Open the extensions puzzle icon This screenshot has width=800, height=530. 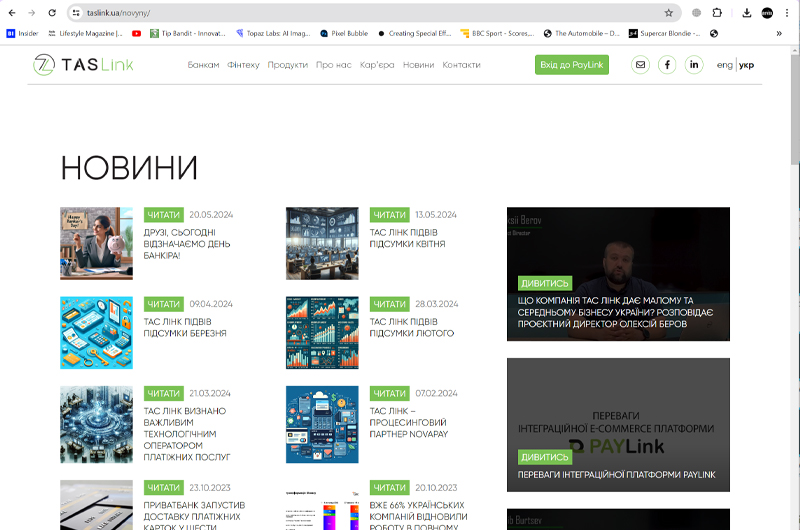[x=717, y=13]
